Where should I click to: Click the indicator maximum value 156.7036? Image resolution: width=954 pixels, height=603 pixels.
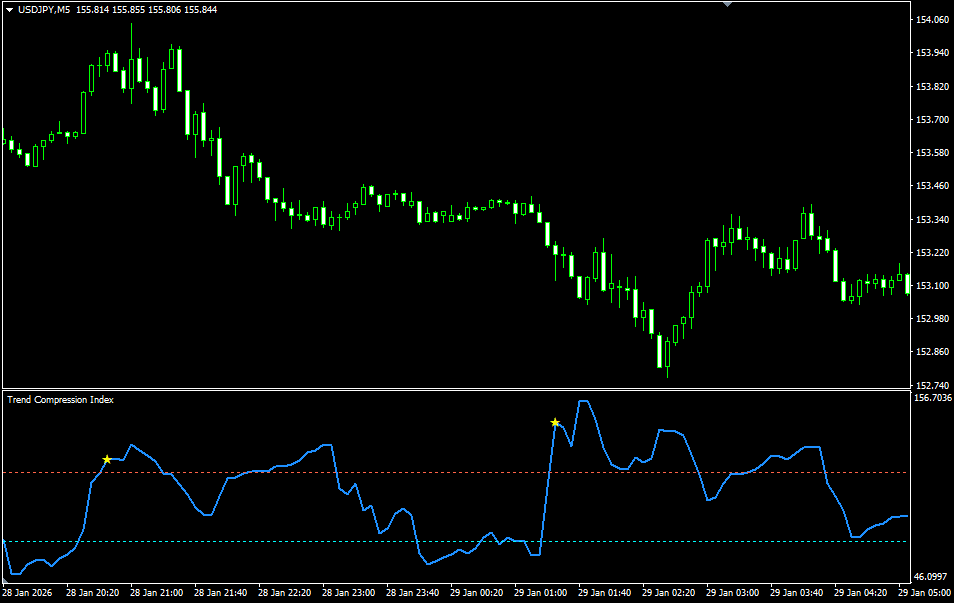(931, 398)
